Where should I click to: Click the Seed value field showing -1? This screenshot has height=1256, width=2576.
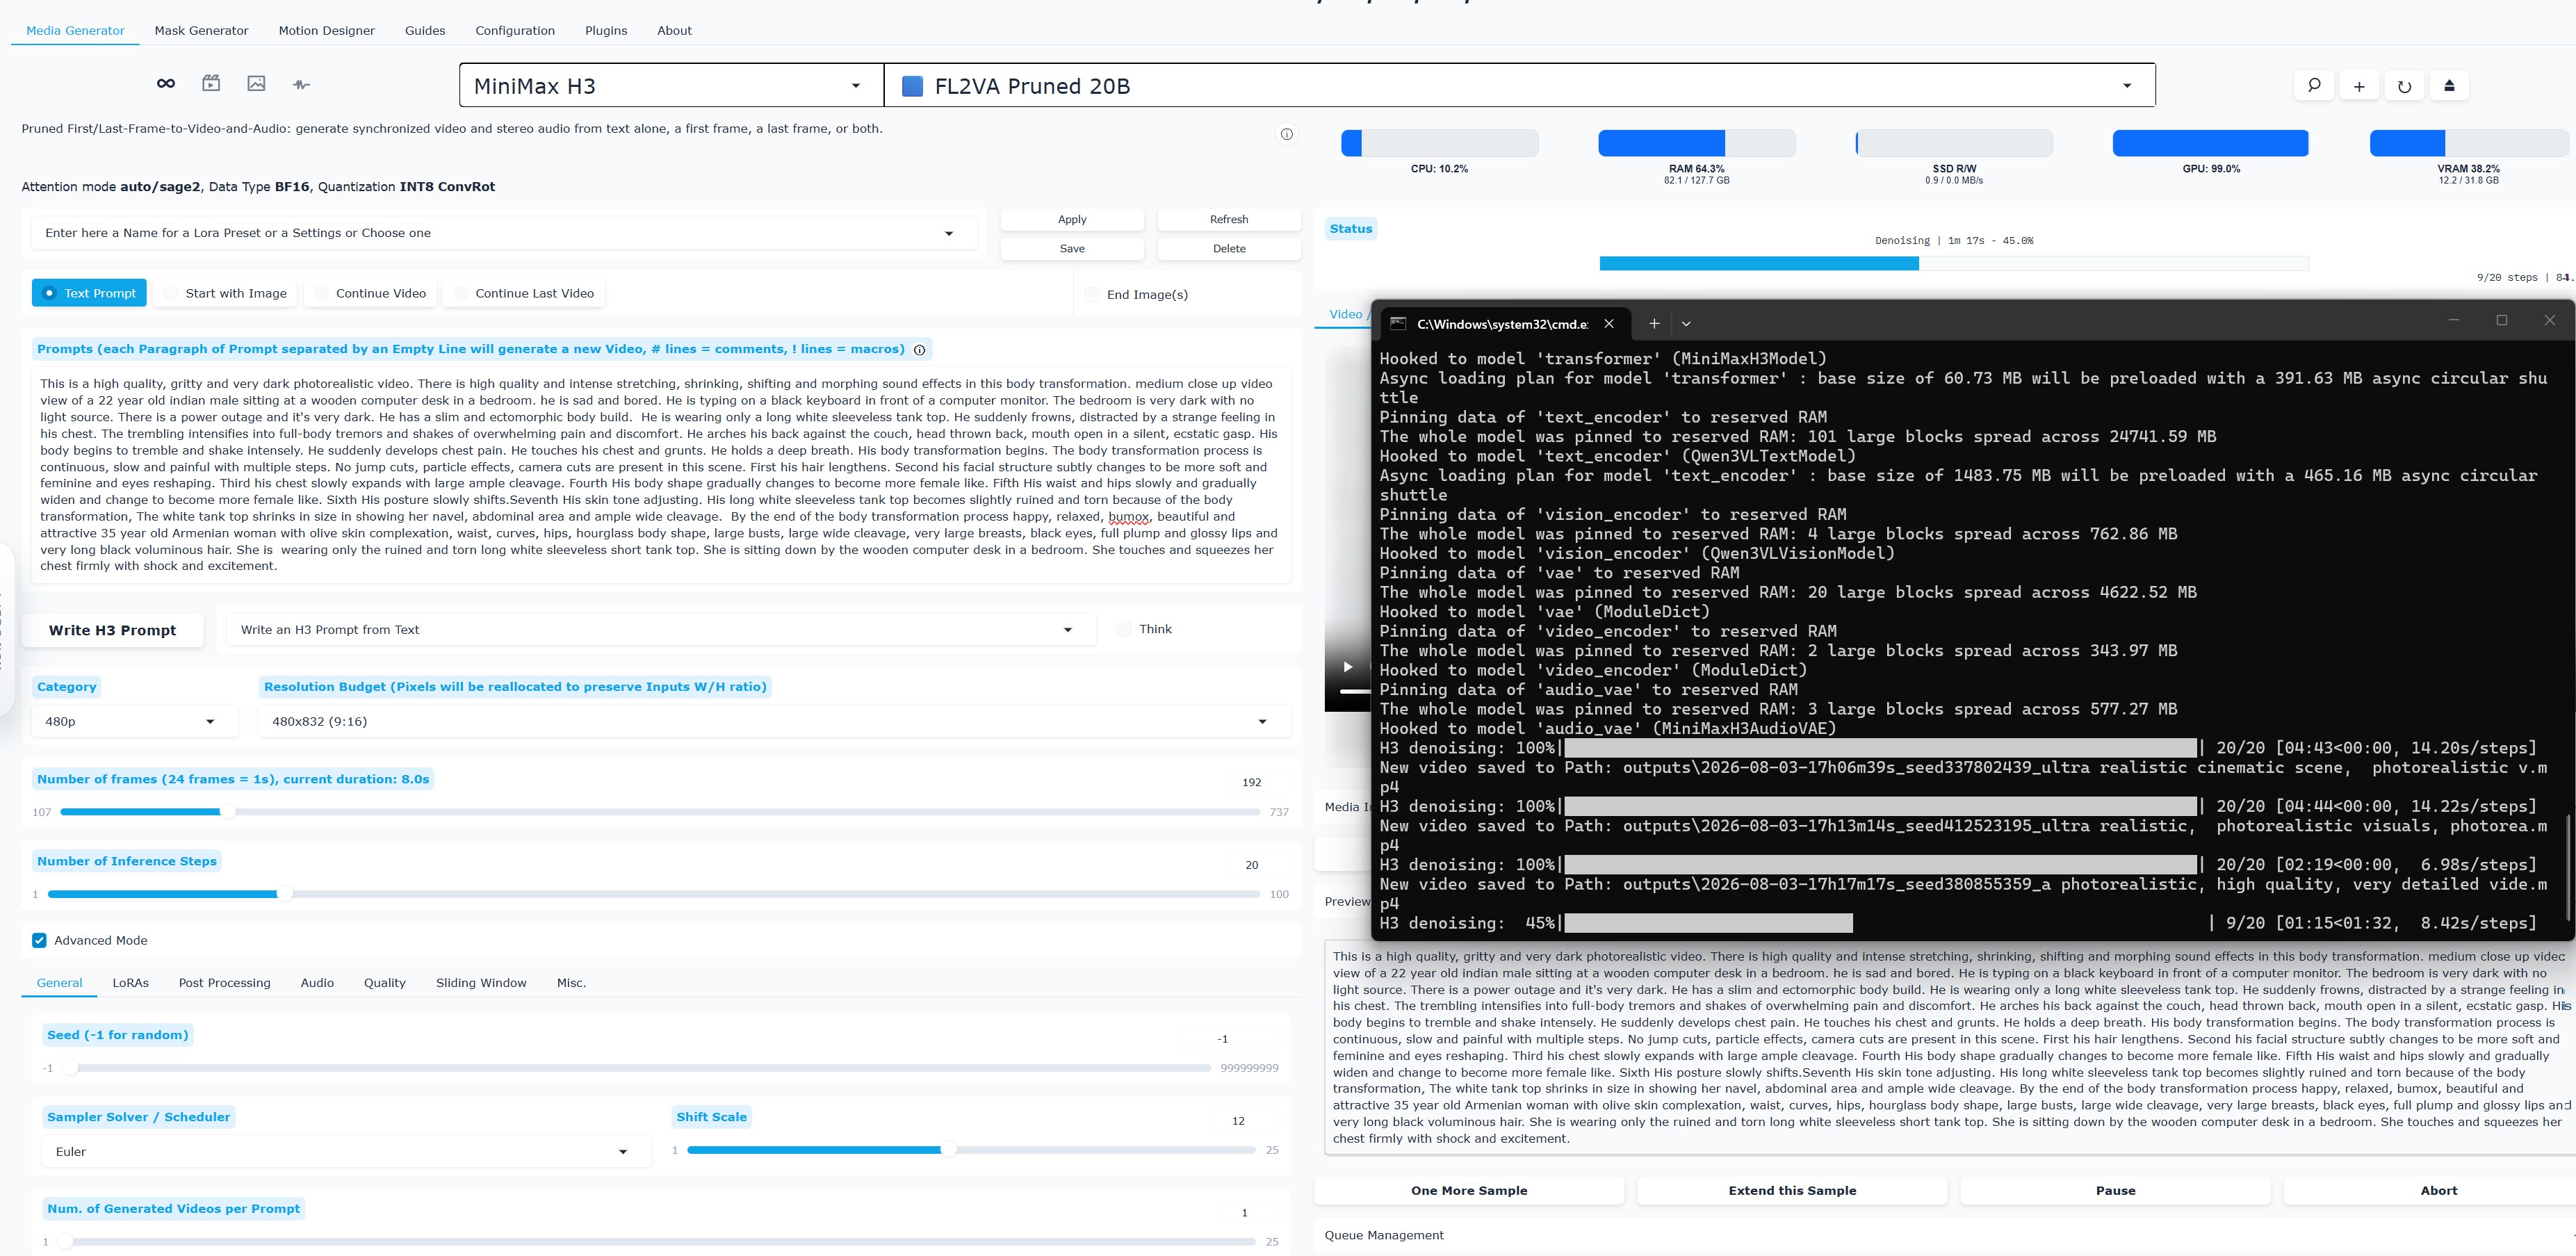[1224, 1039]
